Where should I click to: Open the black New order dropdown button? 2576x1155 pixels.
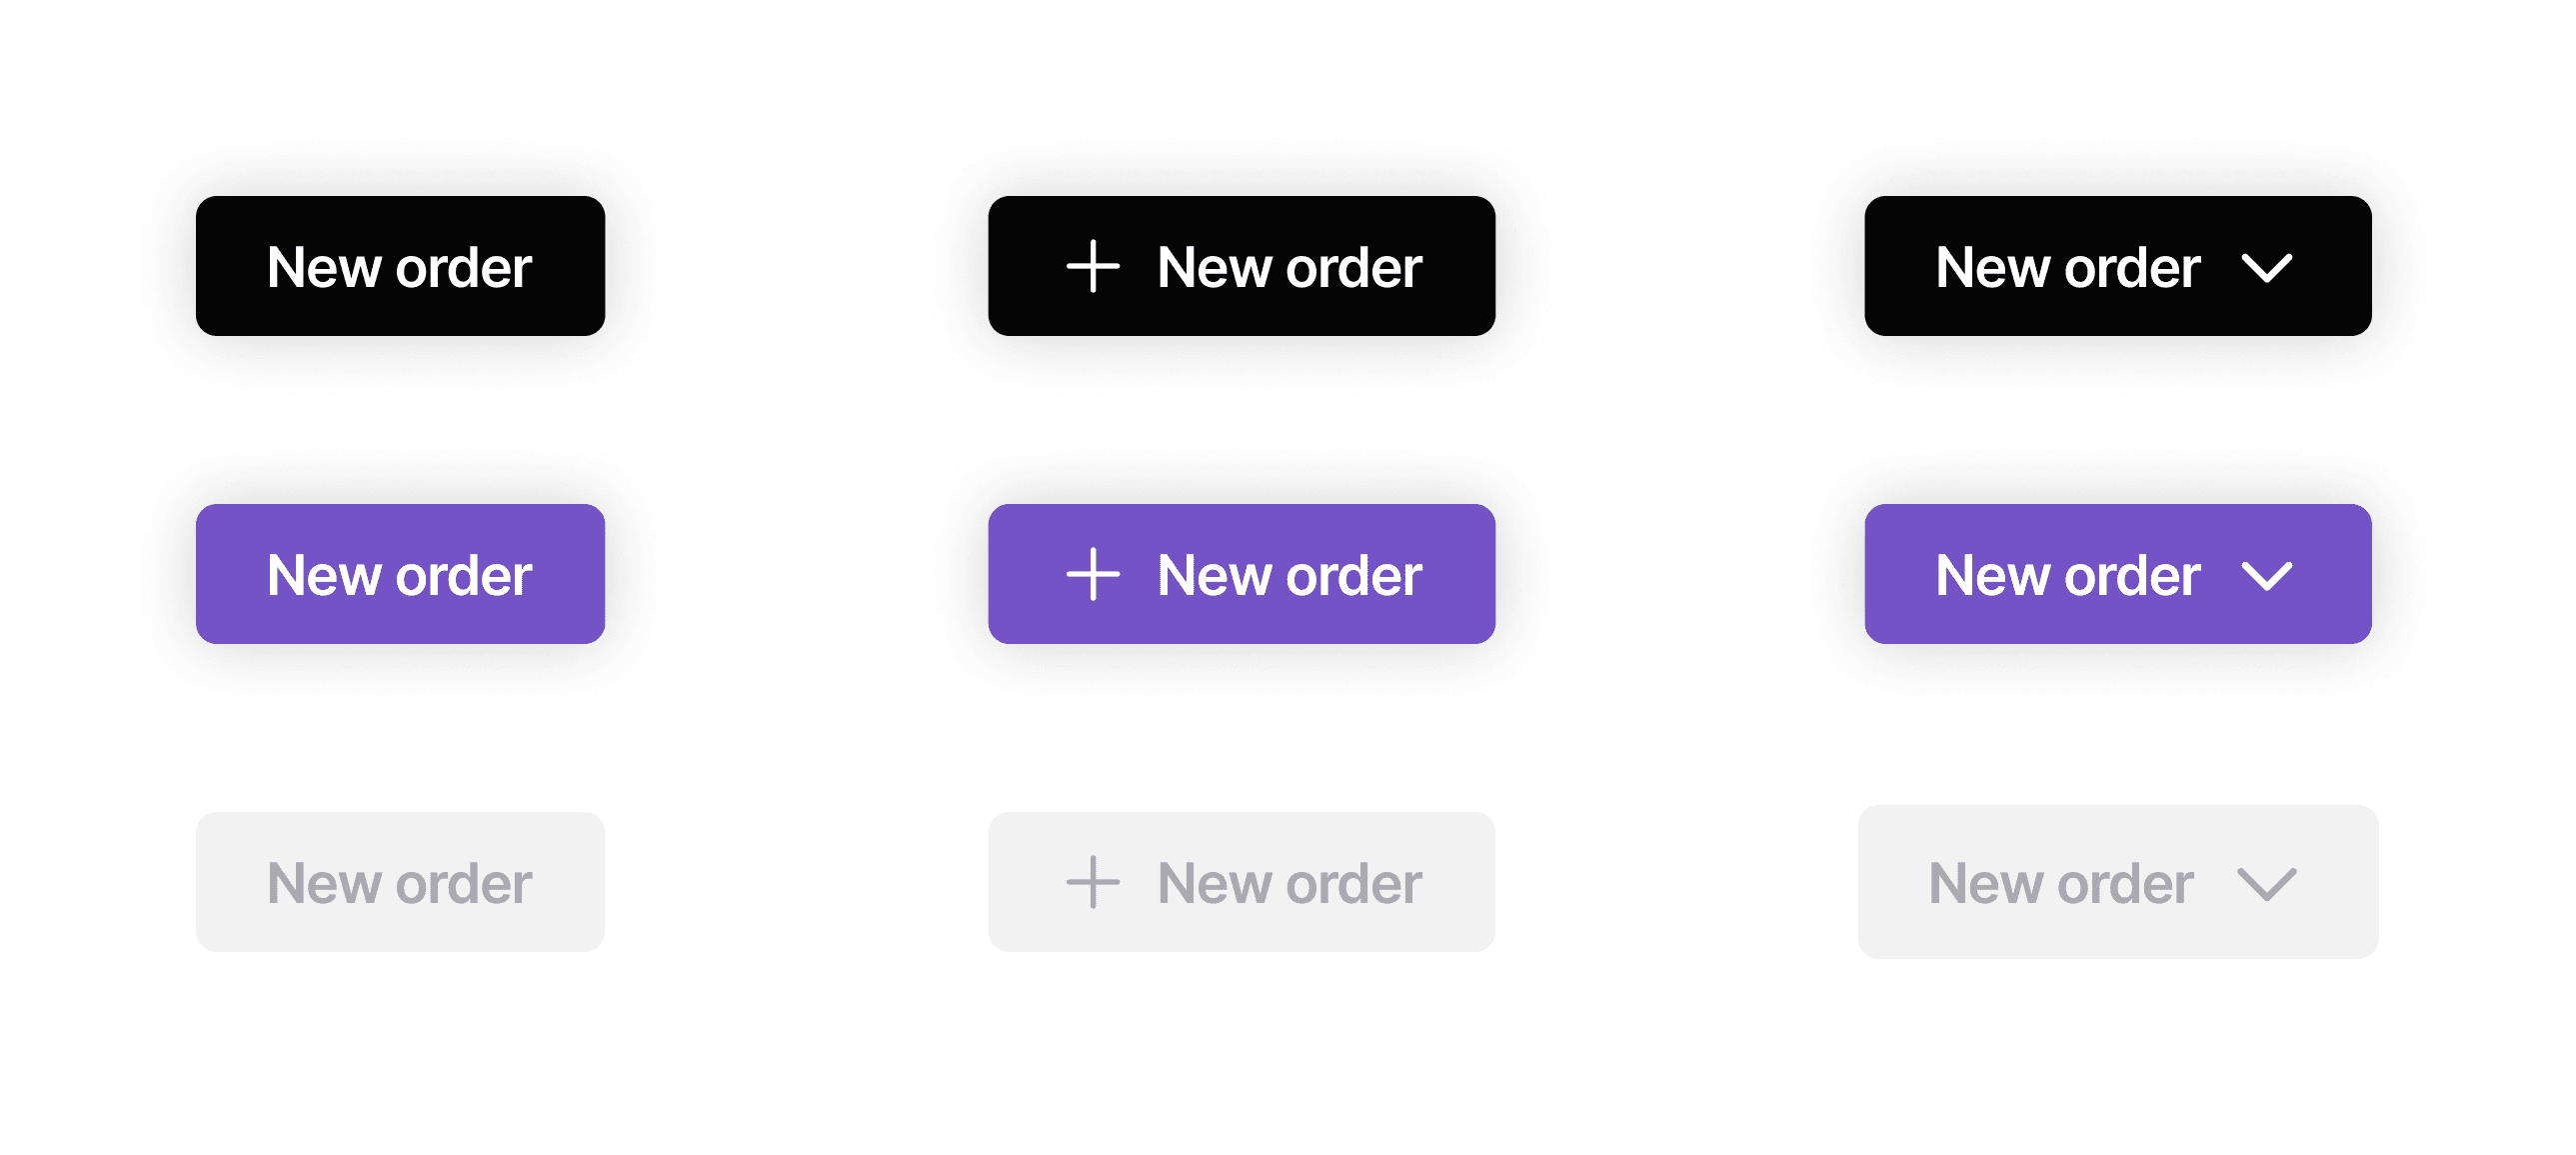click(2117, 266)
